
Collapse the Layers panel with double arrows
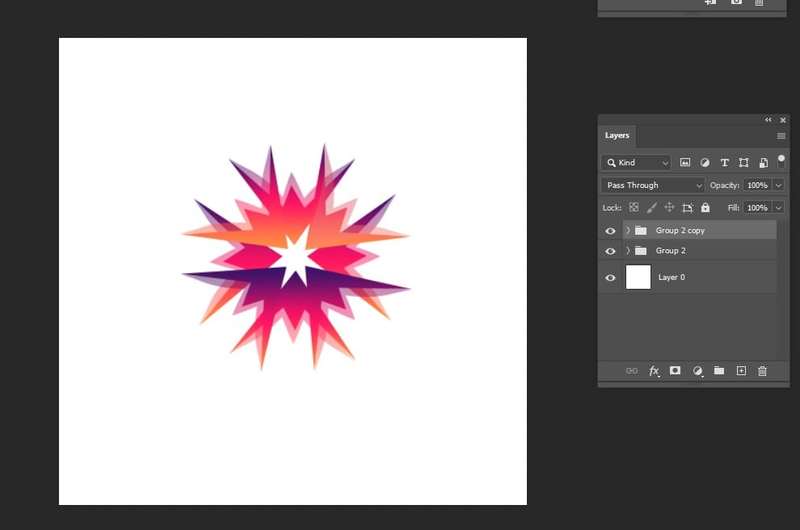click(x=768, y=120)
